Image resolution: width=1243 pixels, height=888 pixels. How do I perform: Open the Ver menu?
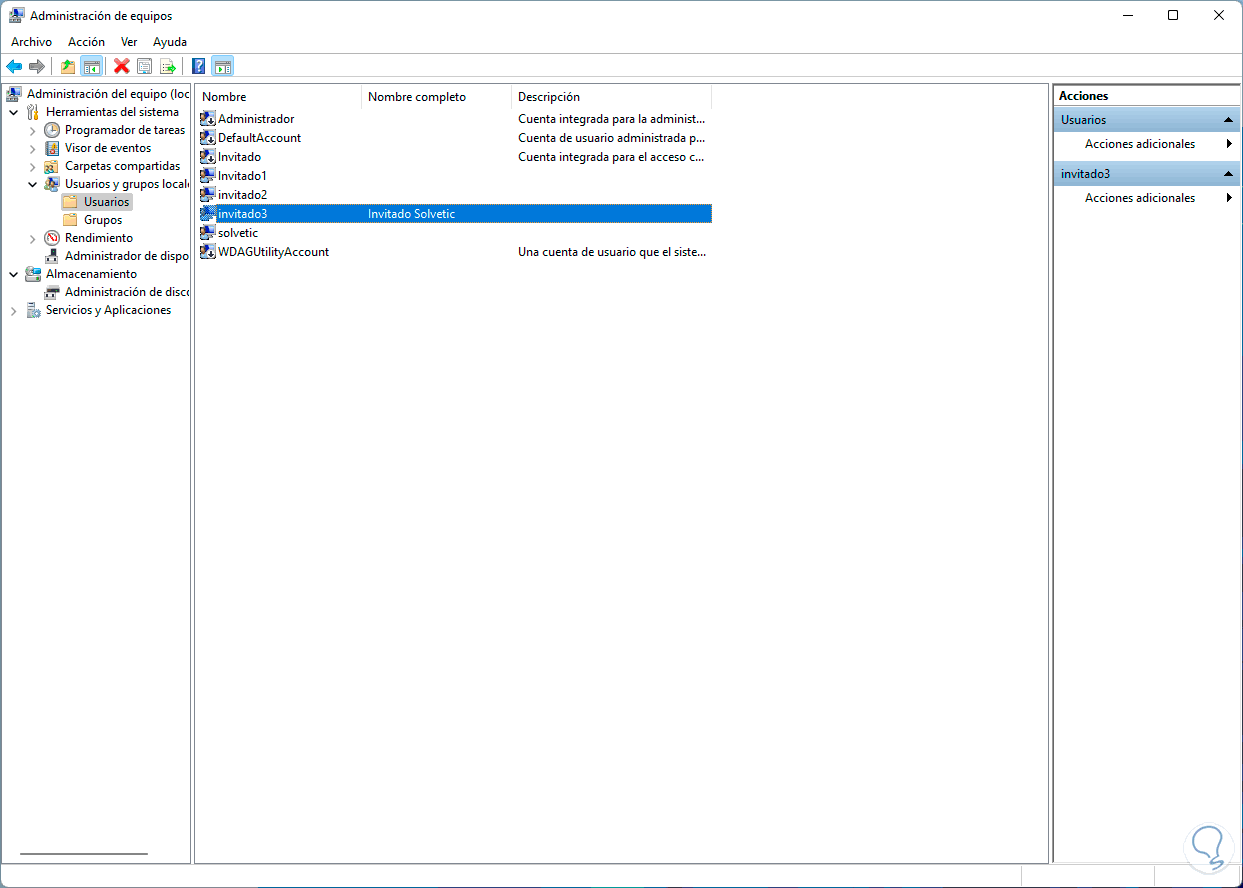coord(129,42)
